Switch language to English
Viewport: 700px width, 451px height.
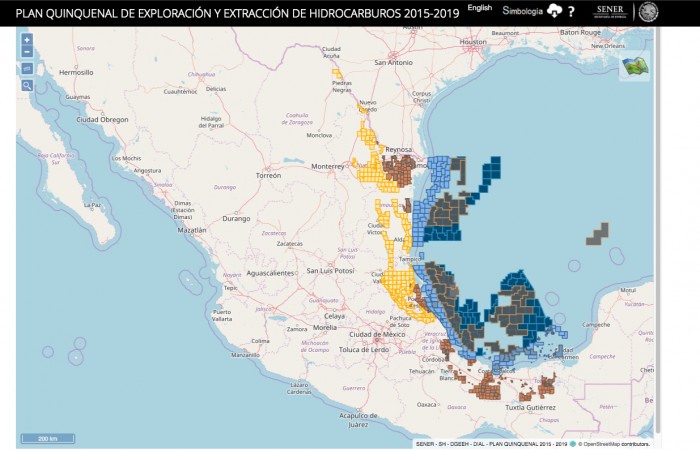480,8
